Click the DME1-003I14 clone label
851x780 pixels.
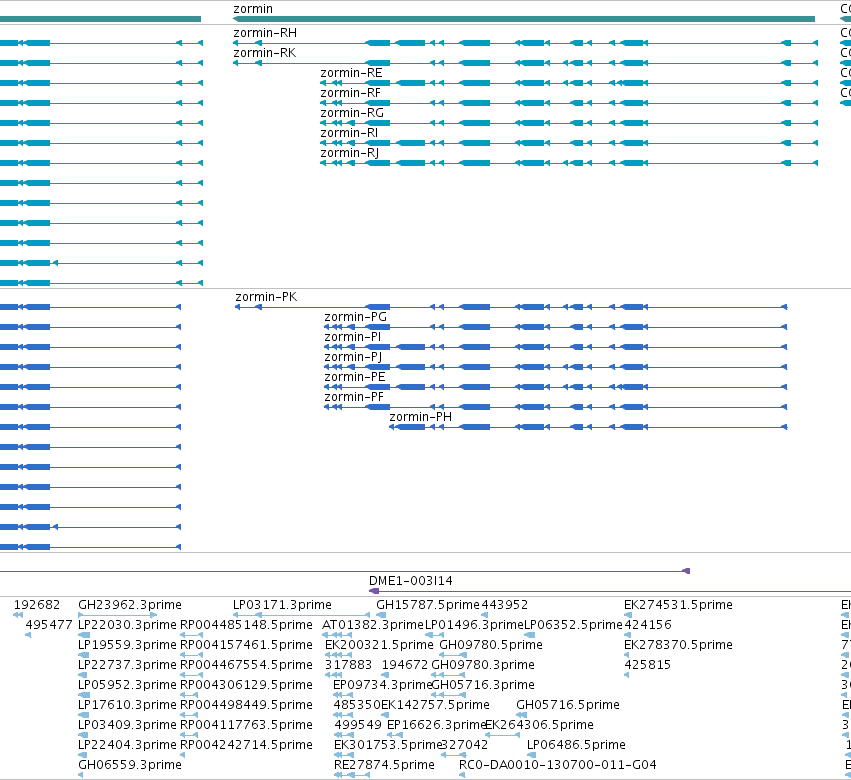[411, 581]
